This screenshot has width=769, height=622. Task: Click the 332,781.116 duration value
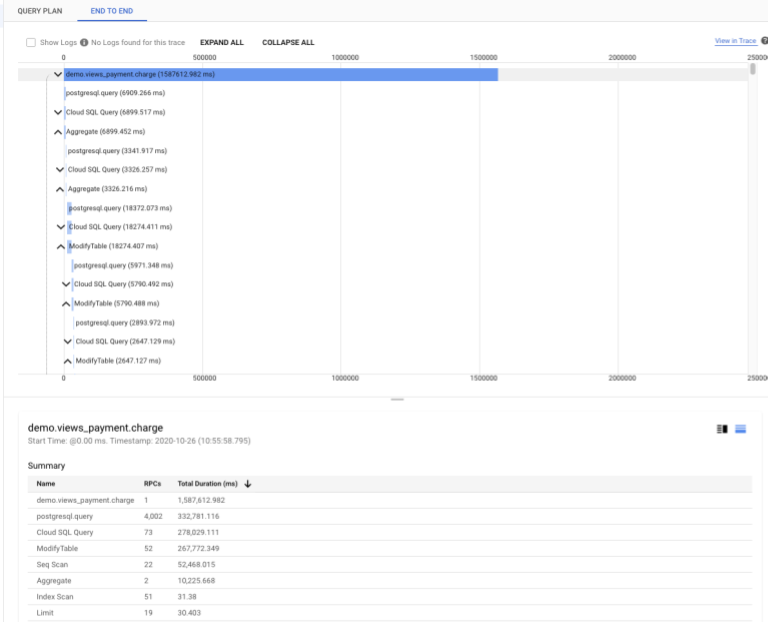point(198,517)
